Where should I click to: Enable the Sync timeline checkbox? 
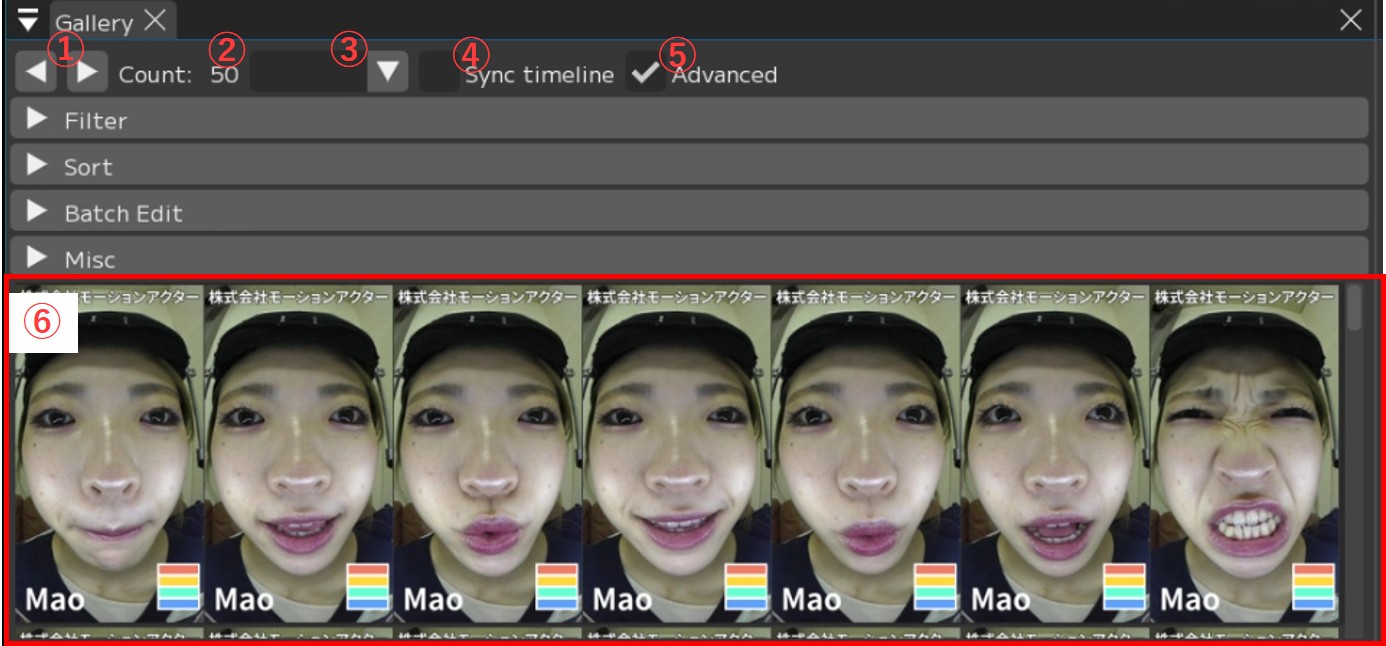point(438,74)
